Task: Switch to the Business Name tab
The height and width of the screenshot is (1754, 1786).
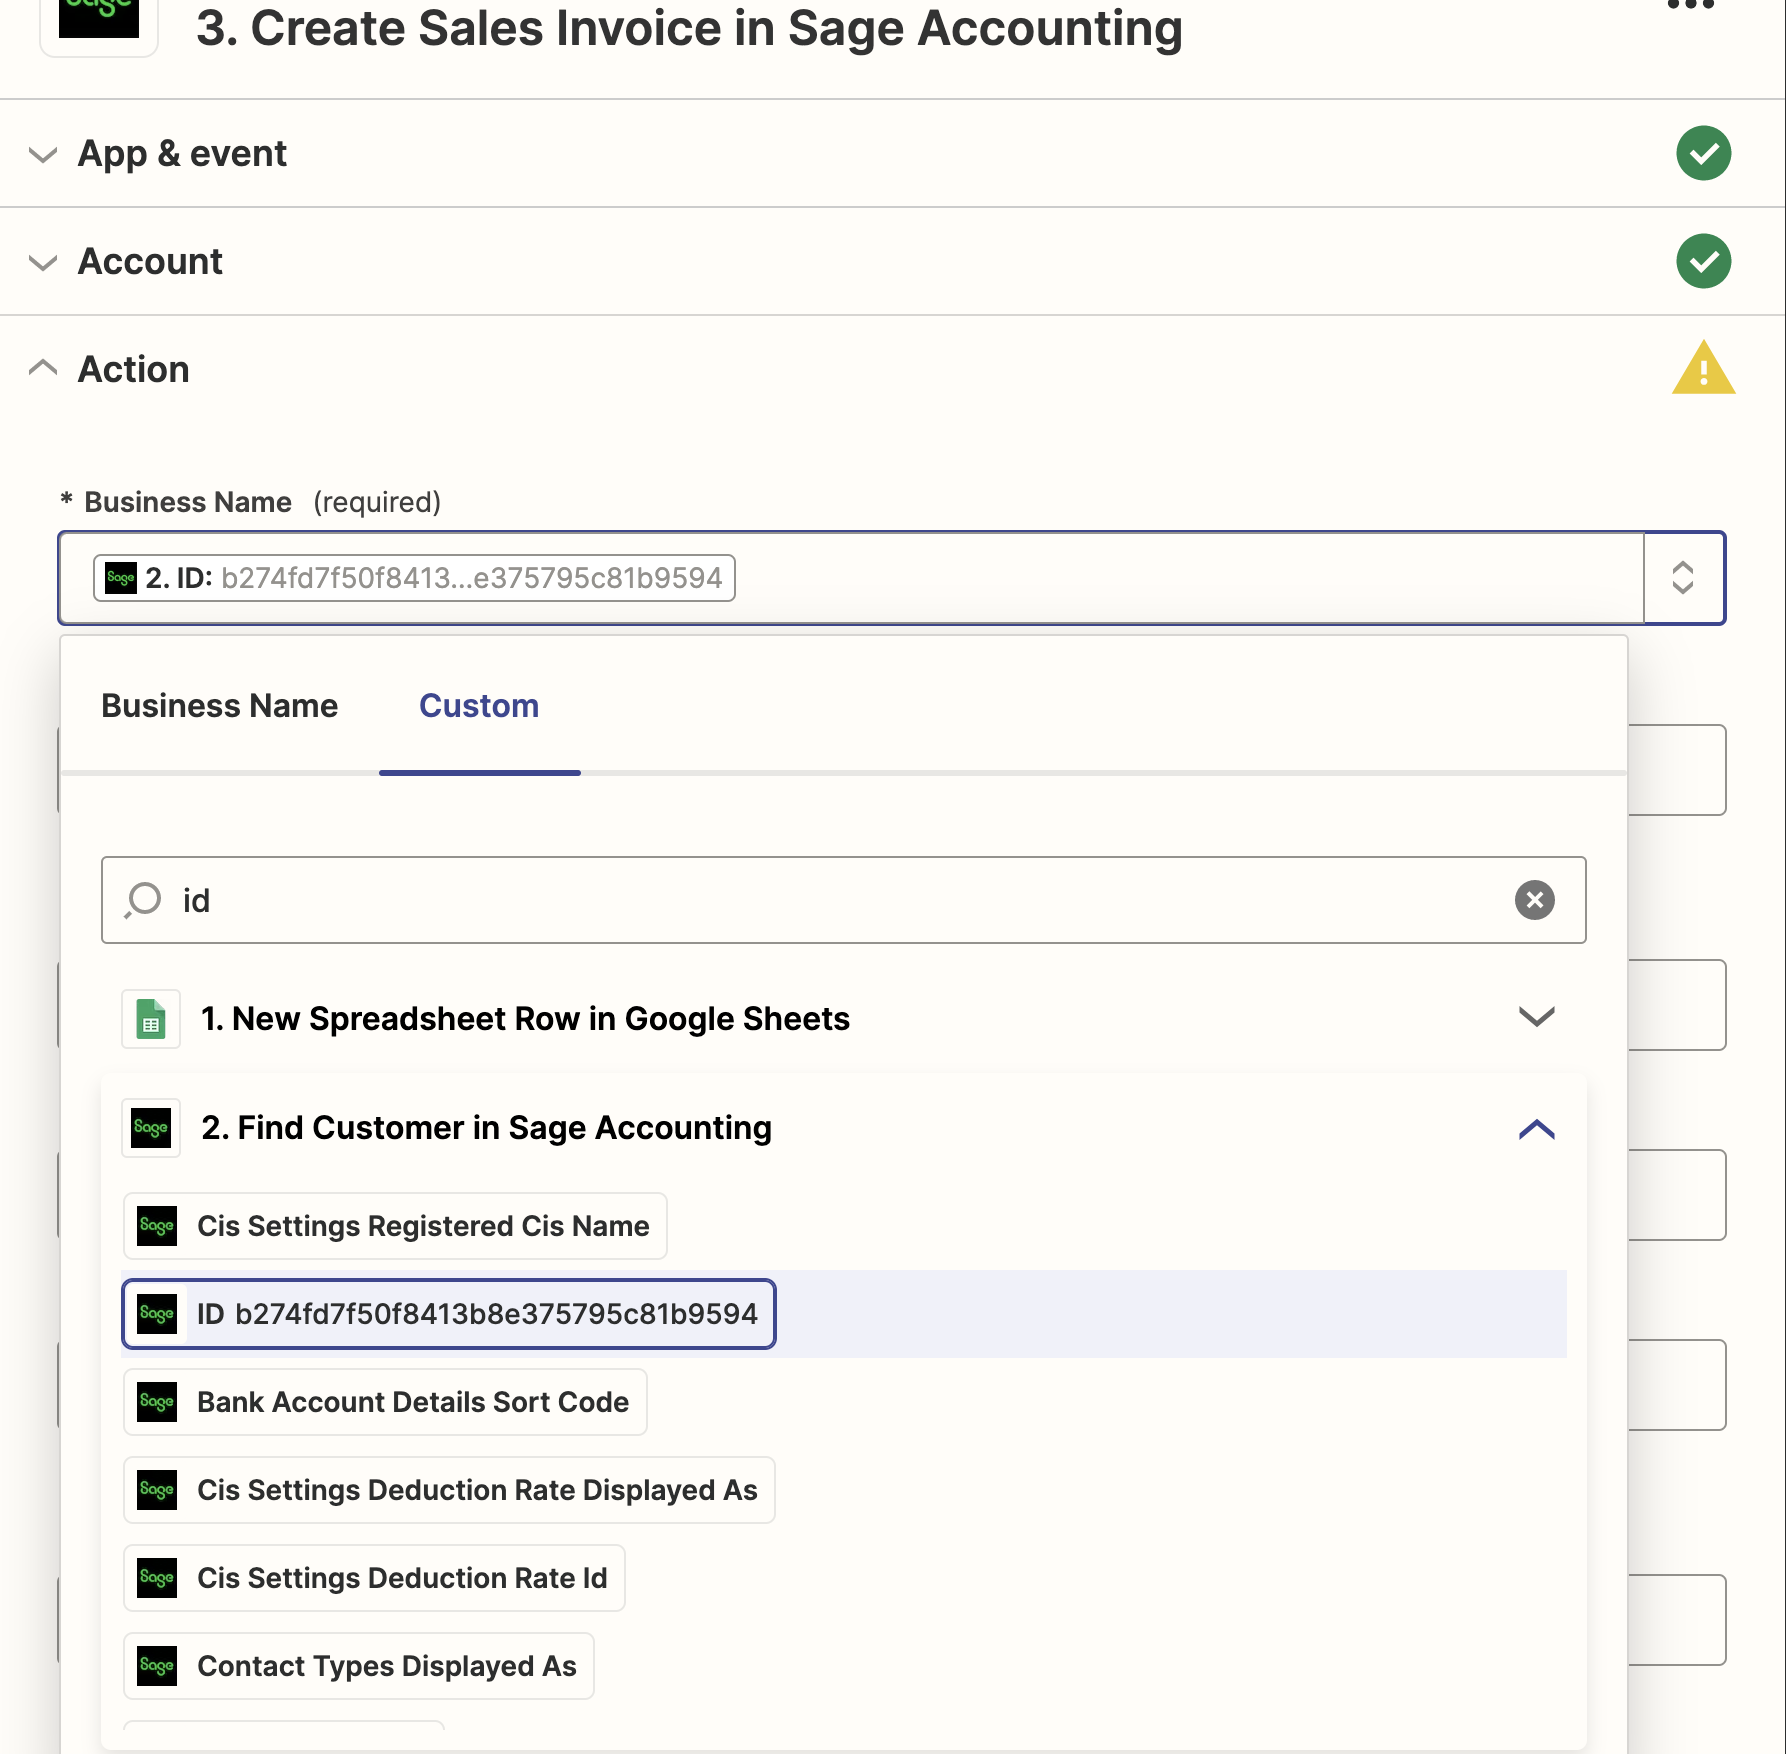Action: pos(220,706)
